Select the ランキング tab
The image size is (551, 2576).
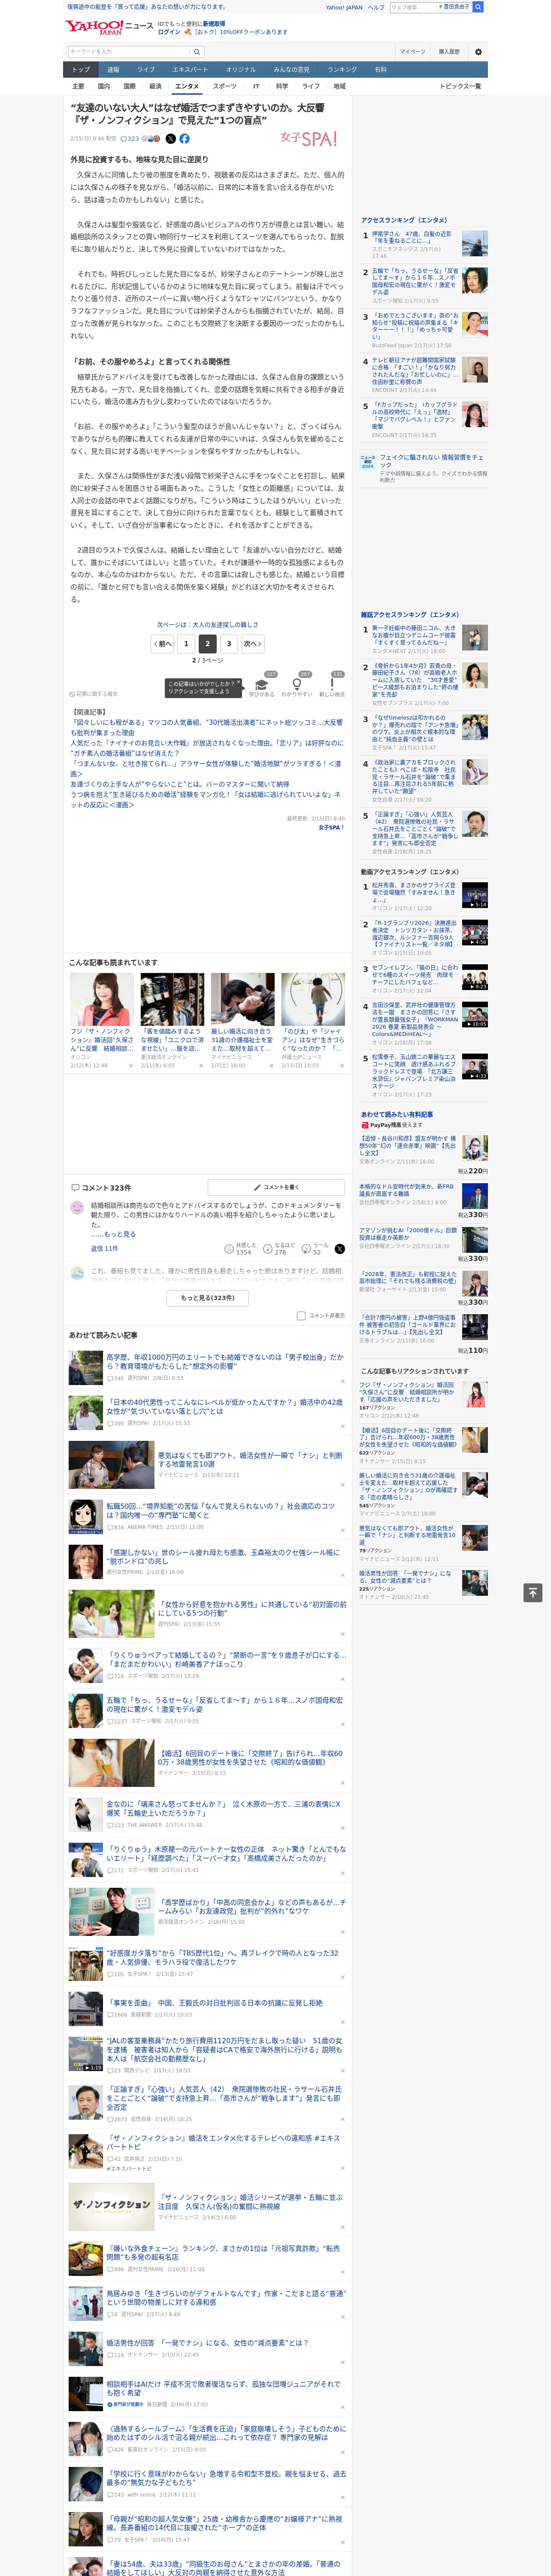342,70
